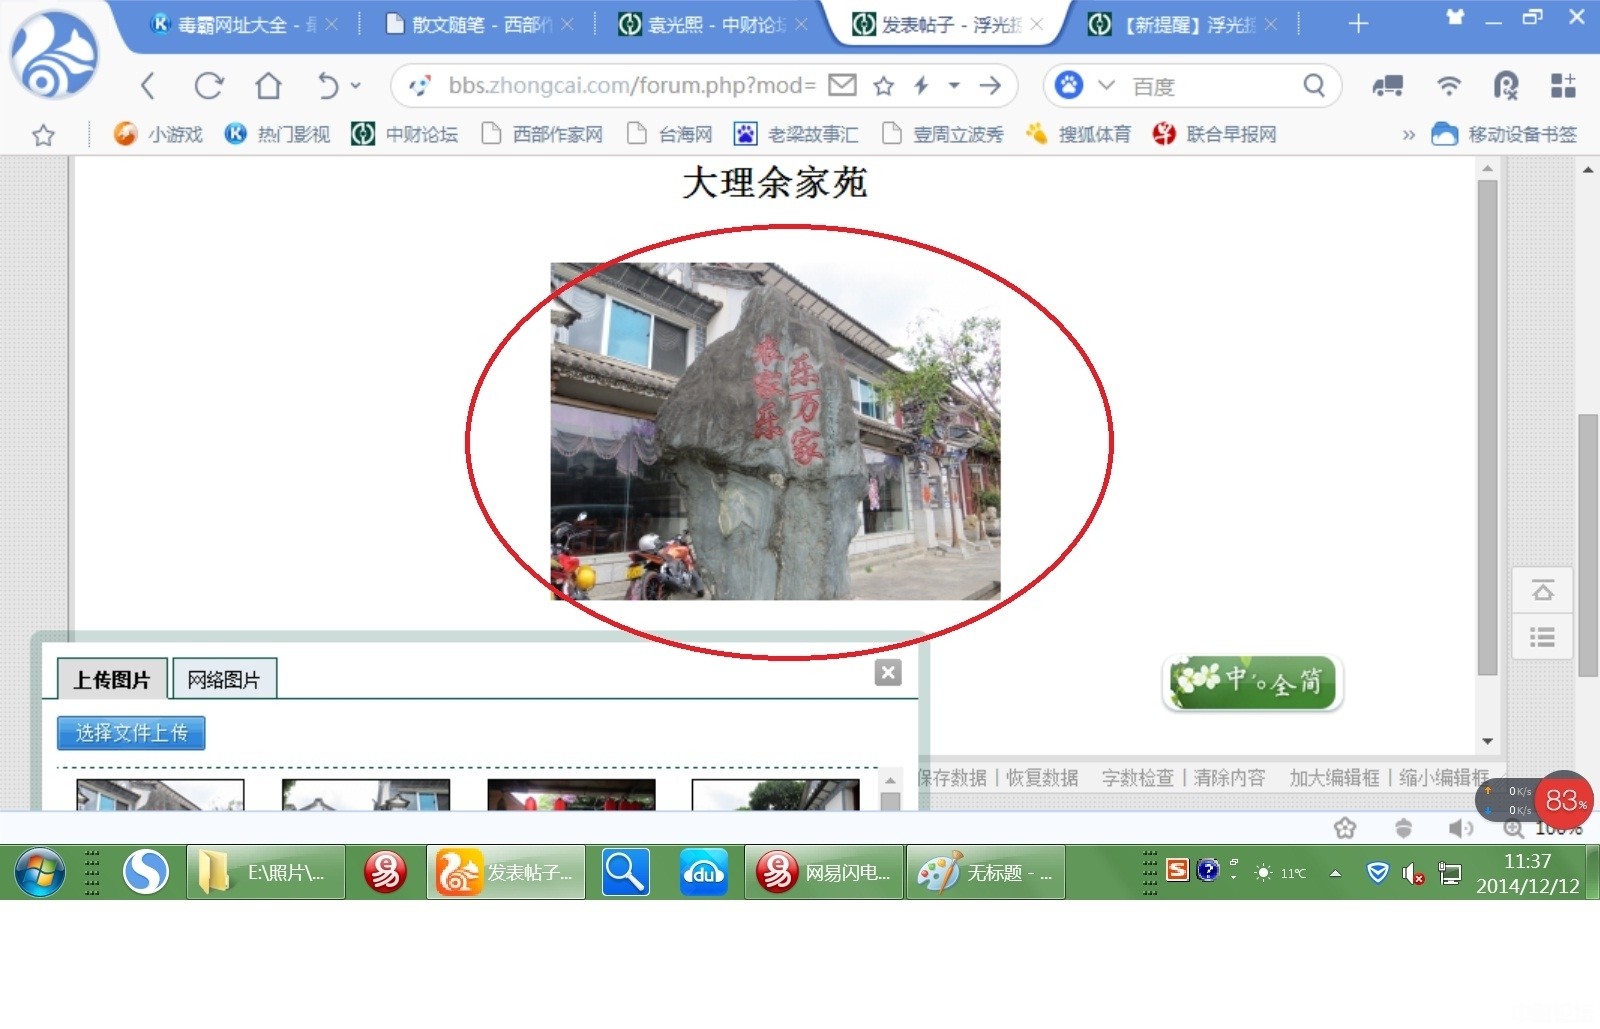Go to the browser home page
The height and width of the screenshot is (1029, 1600).
(x=268, y=86)
